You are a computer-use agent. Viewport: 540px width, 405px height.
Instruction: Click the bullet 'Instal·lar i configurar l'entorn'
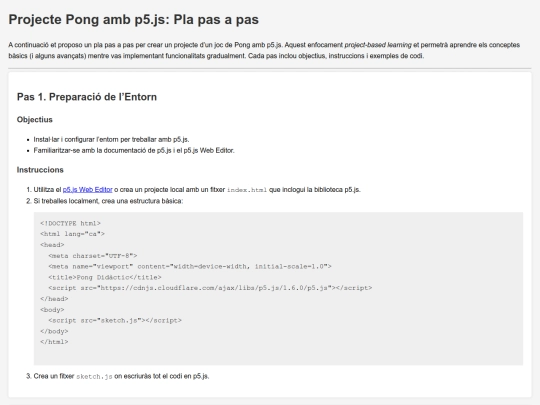click(x=111, y=139)
